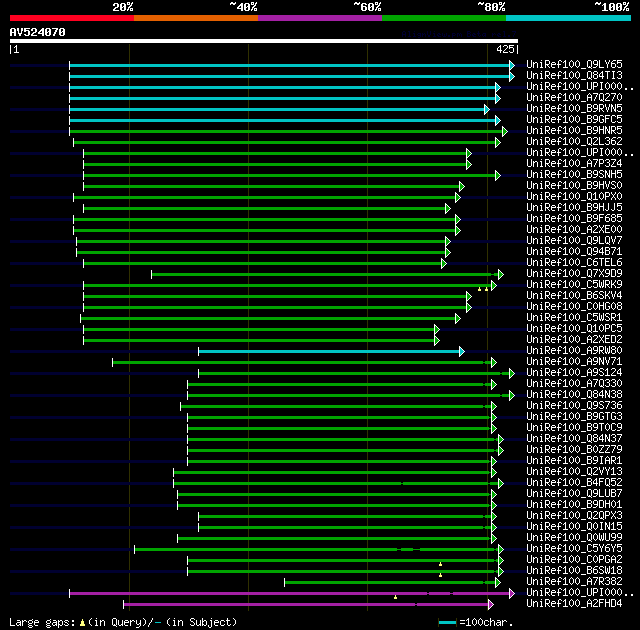Click the UniRef100_A7P3Z4 label
The width and height of the screenshot is (640, 630).
(x=574, y=164)
